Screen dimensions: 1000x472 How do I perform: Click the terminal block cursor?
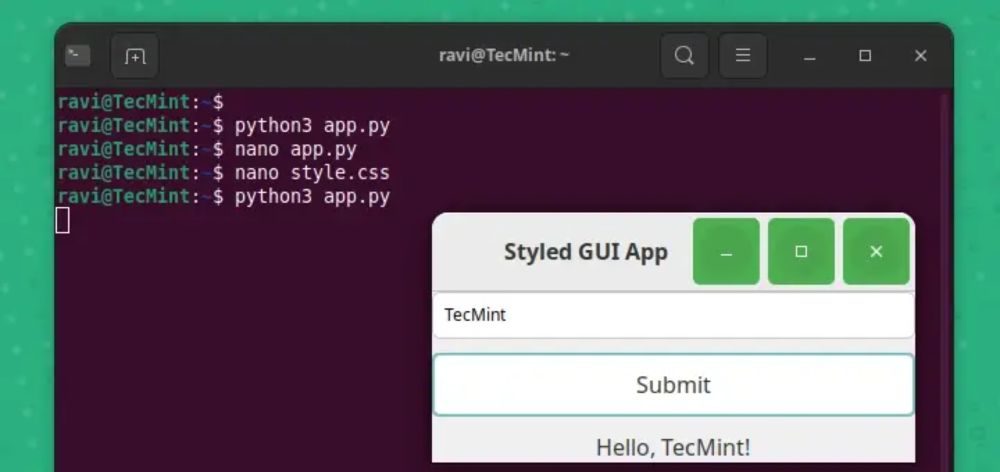coord(62,220)
